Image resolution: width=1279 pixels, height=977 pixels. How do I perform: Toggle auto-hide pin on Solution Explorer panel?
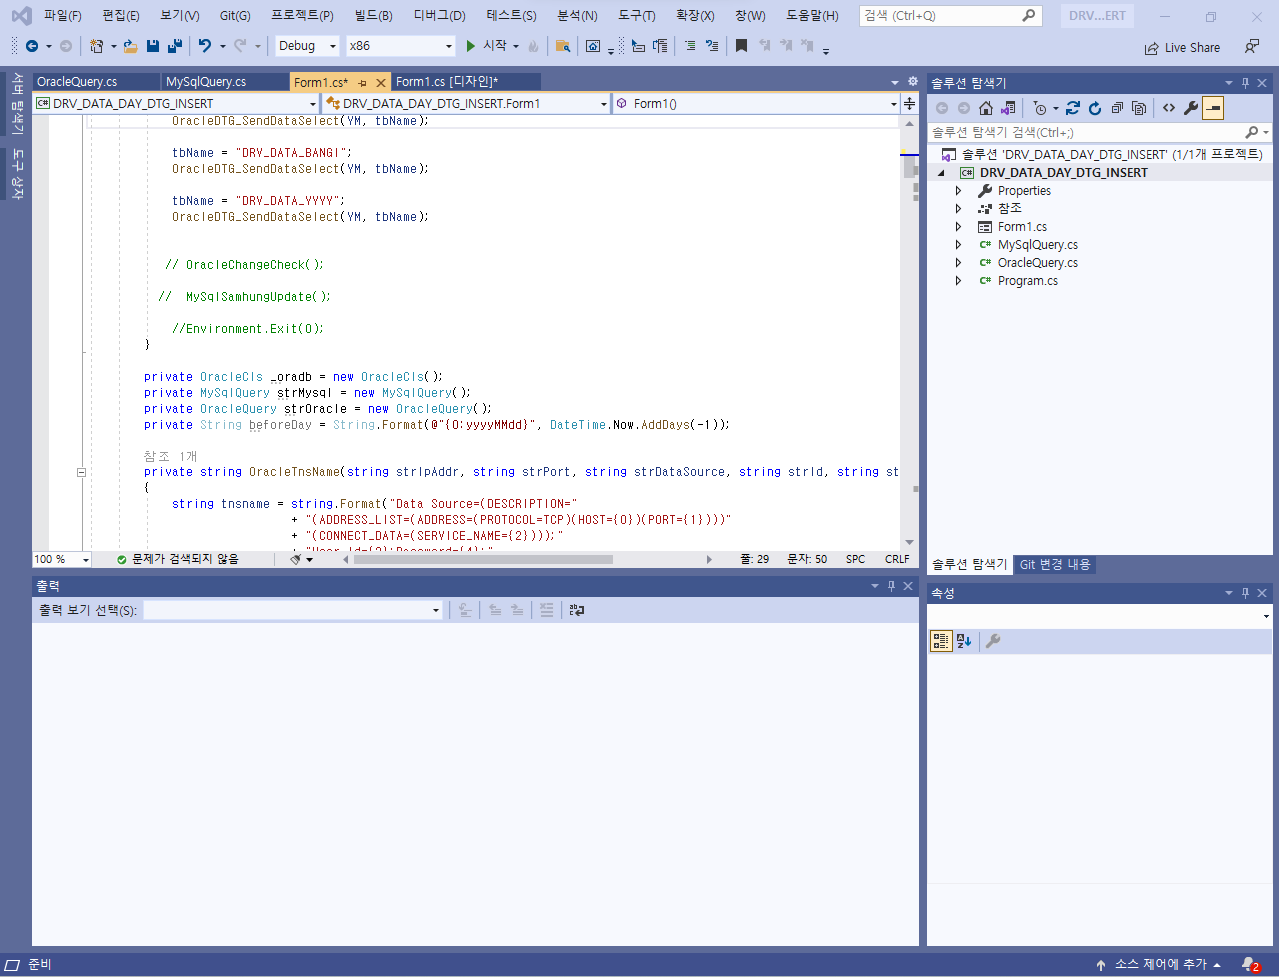pos(1246,83)
